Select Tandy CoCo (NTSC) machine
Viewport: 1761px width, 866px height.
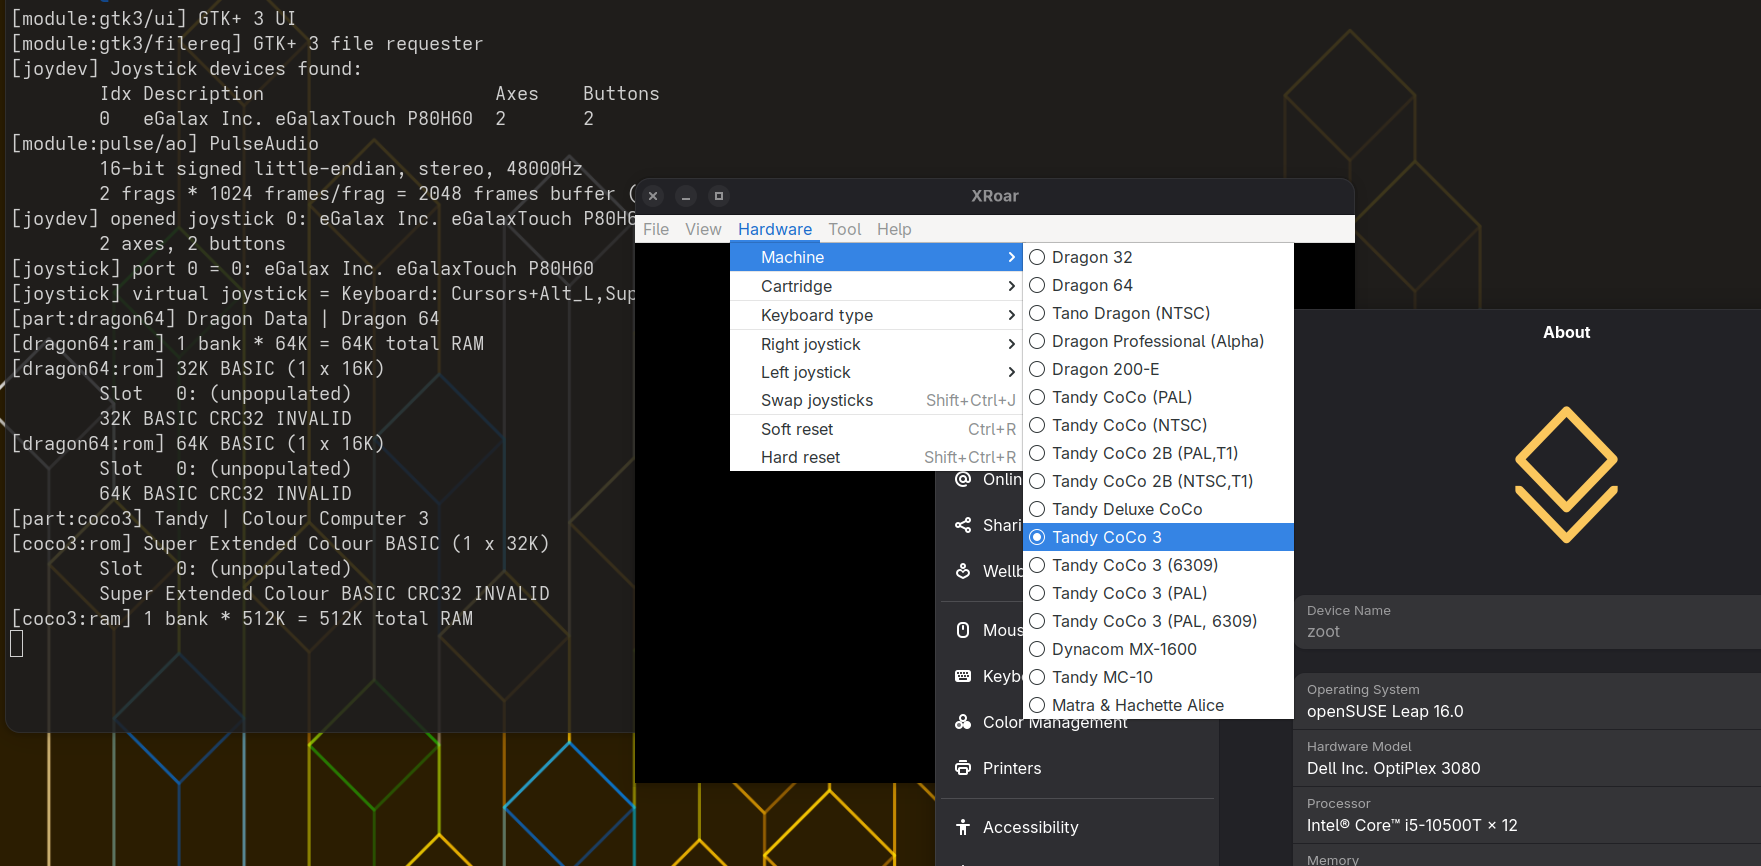pos(1158,425)
